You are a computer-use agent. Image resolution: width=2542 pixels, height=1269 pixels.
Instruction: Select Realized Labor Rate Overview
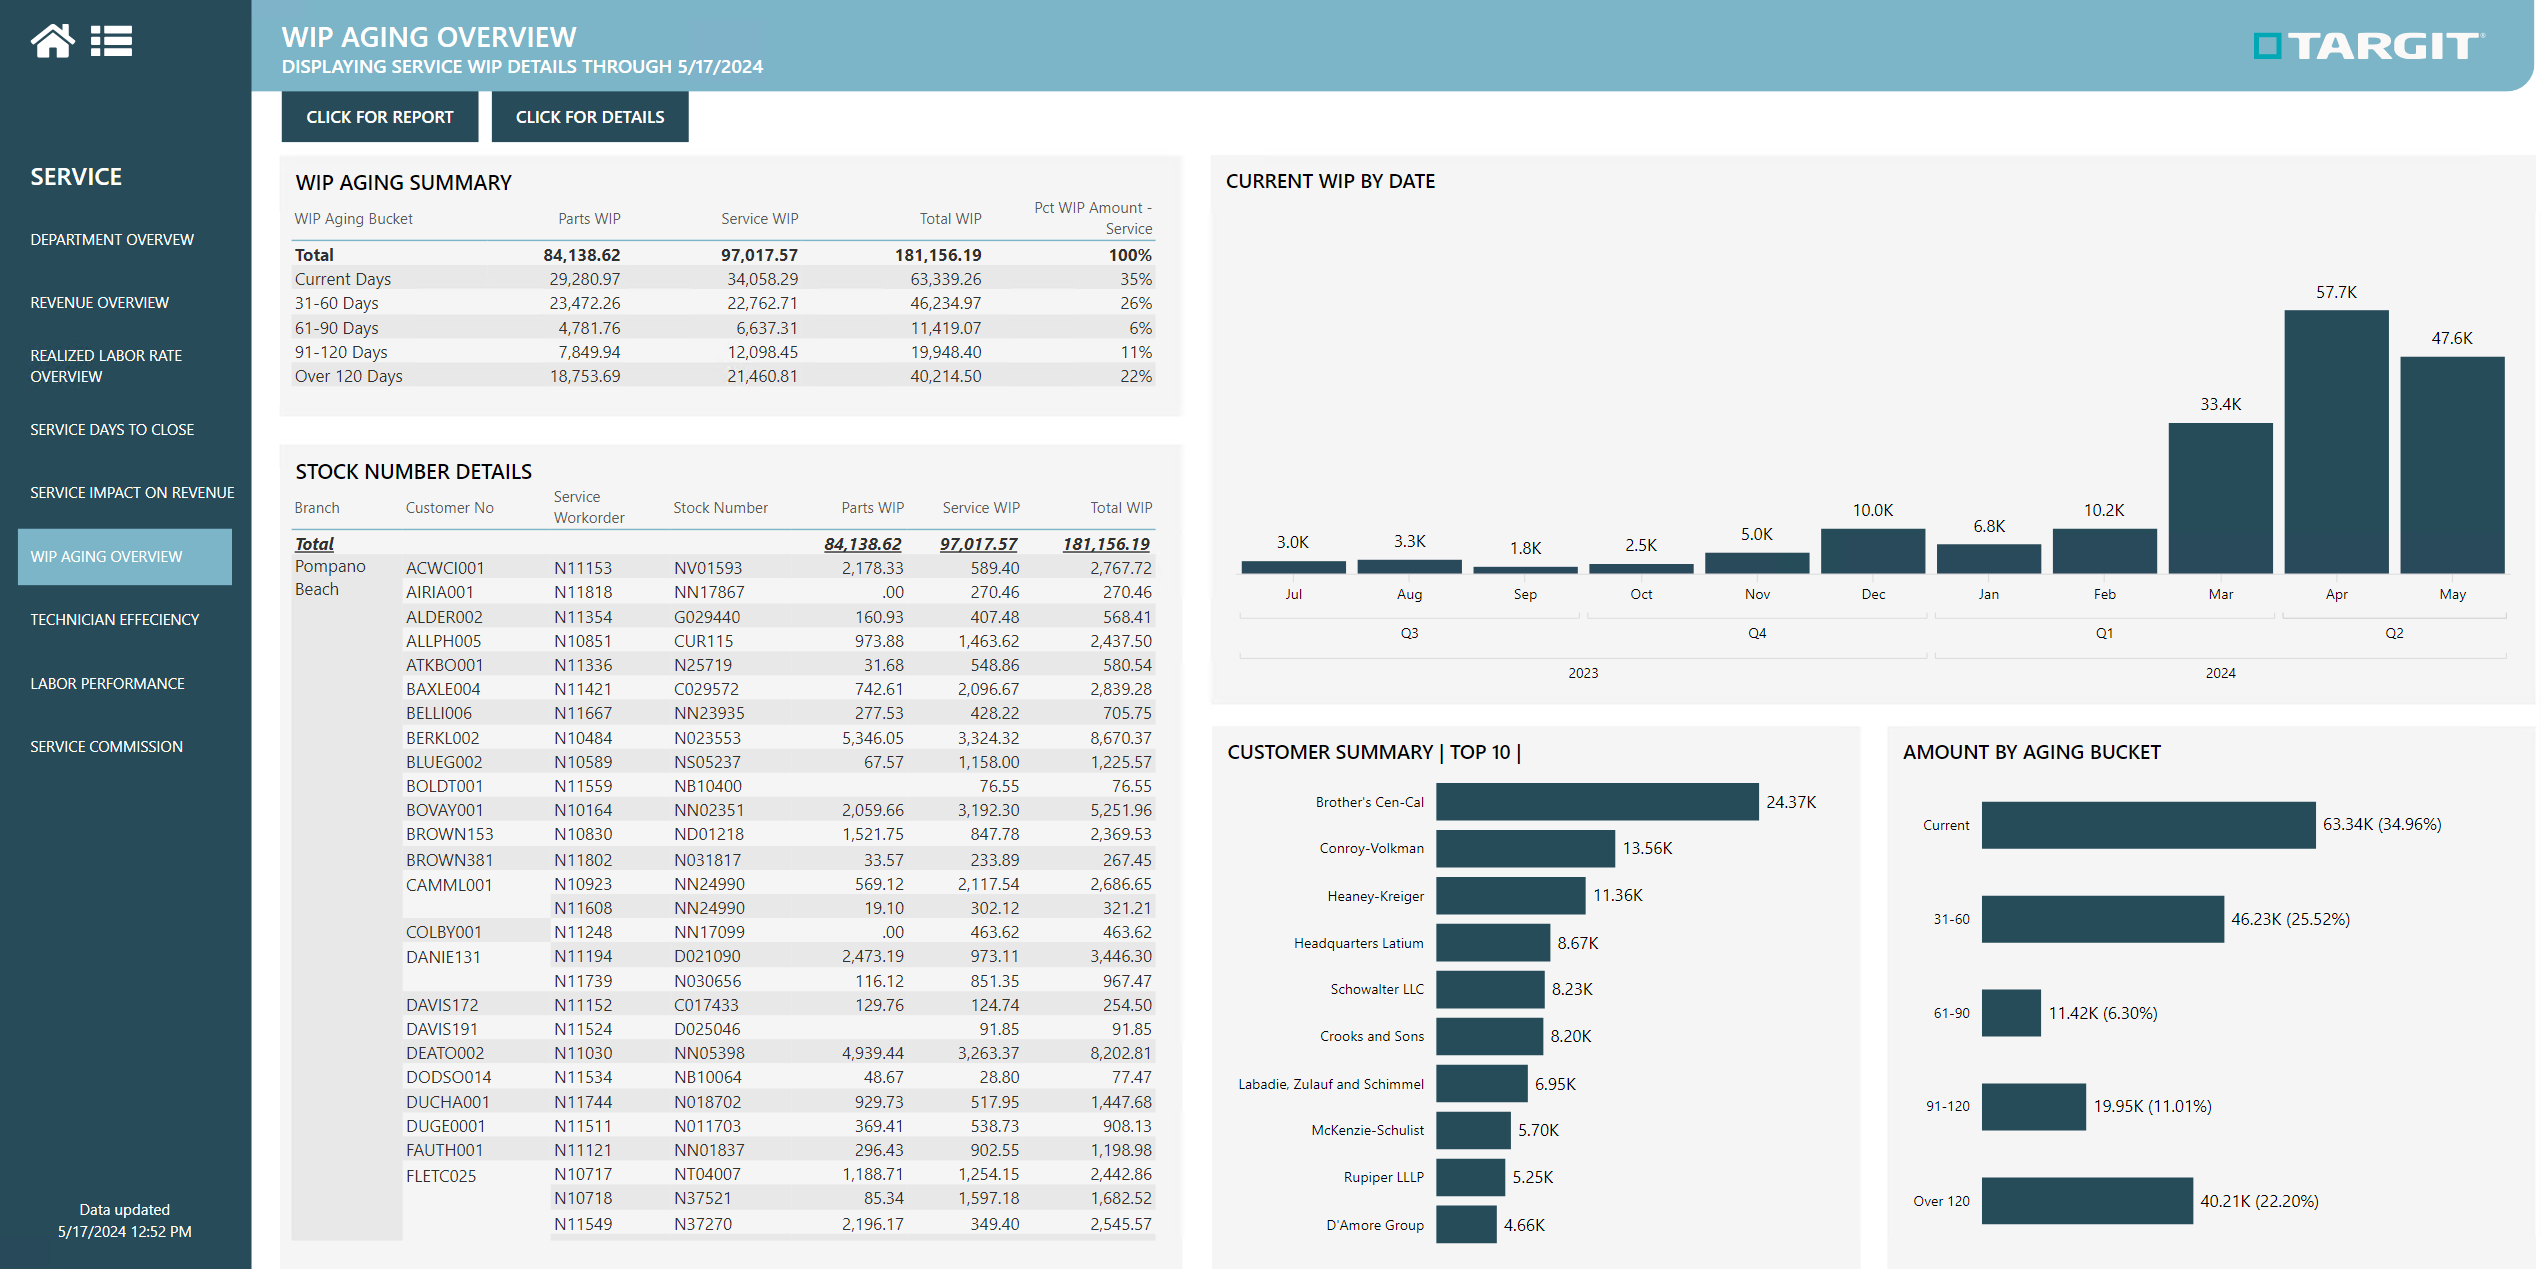106,365
